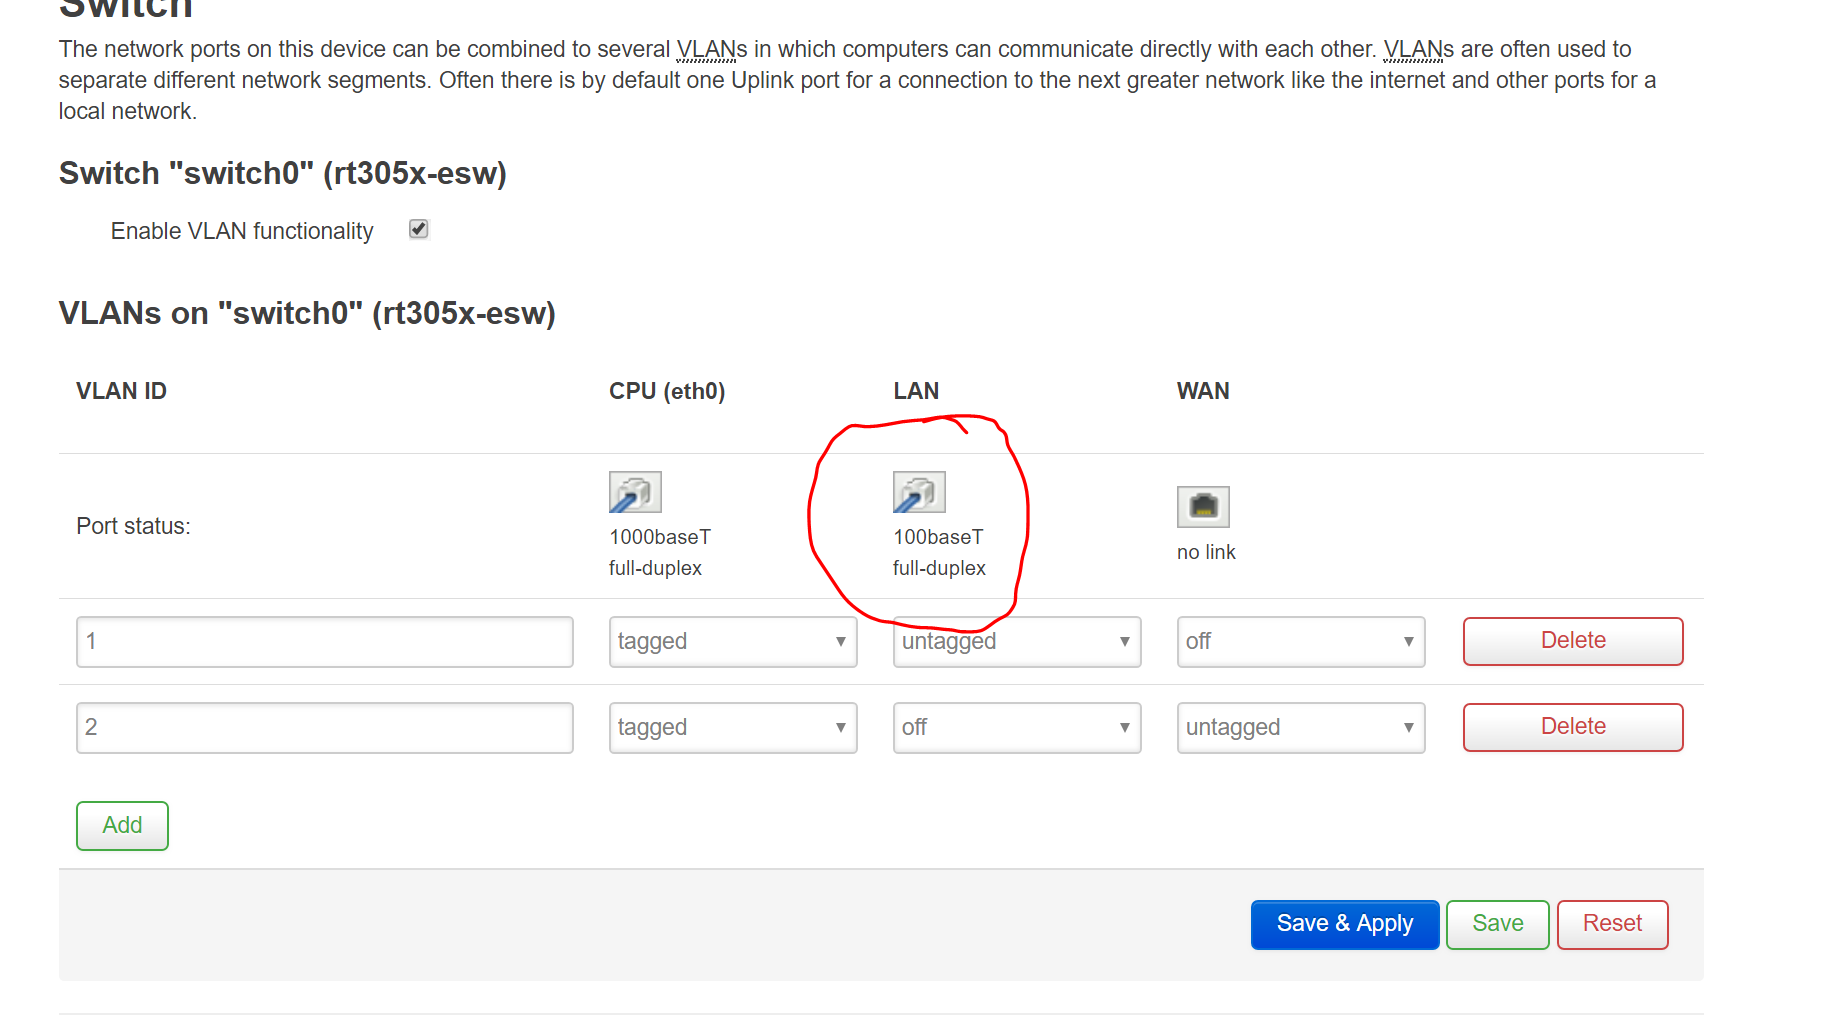This screenshot has height=1034, width=1847.
Task: Toggle the Enable VLAN functionality checkbox
Action: click(419, 230)
